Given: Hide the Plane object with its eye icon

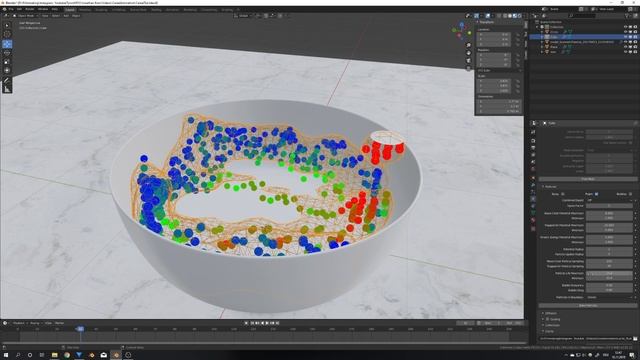Looking at the screenshot, I should coord(625,47).
